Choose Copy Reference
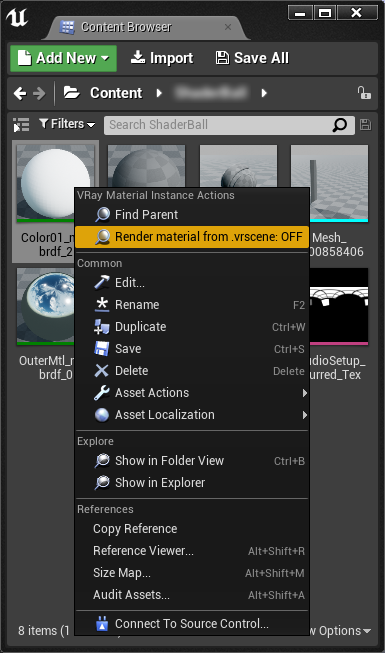Image resolution: width=385 pixels, height=653 pixels. click(x=192, y=529)
